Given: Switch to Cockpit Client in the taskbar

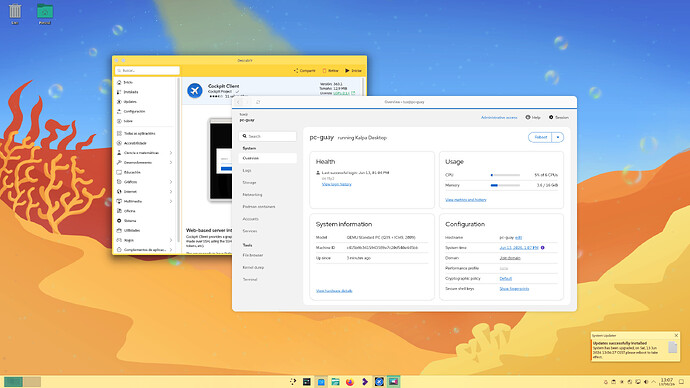Looking at the screenshot, I should (x=379, y=381).
